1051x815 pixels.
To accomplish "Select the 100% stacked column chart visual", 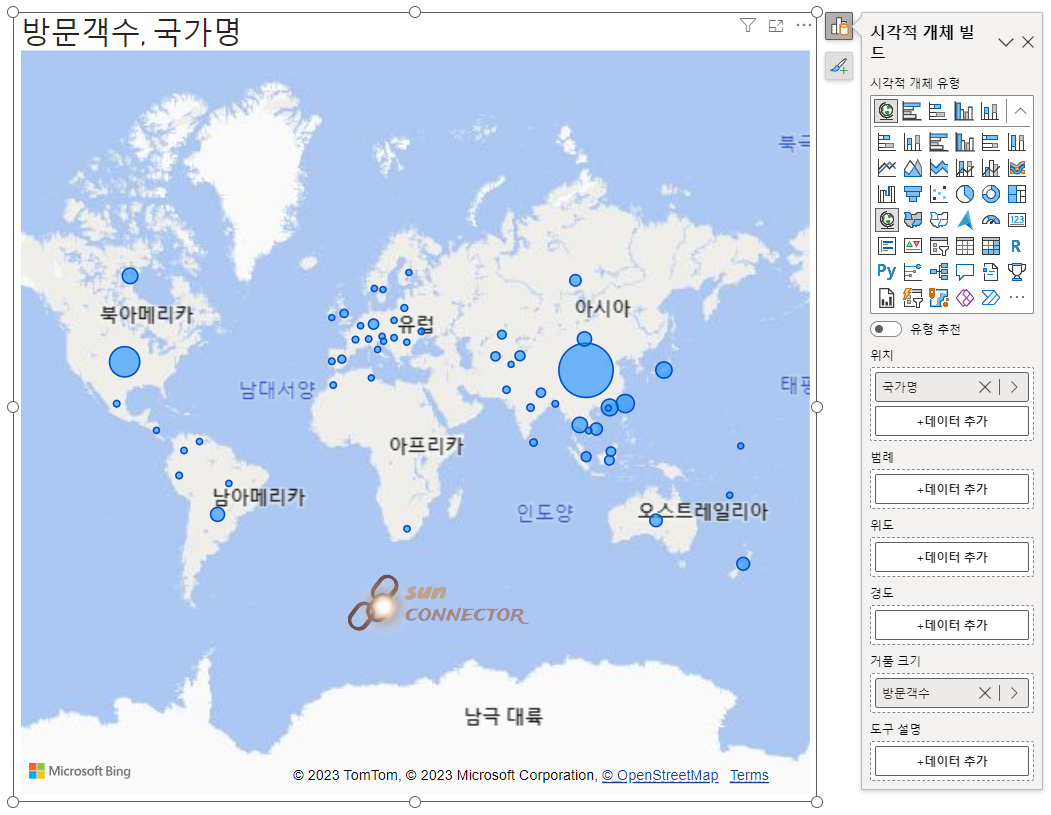I will 1017,142.
